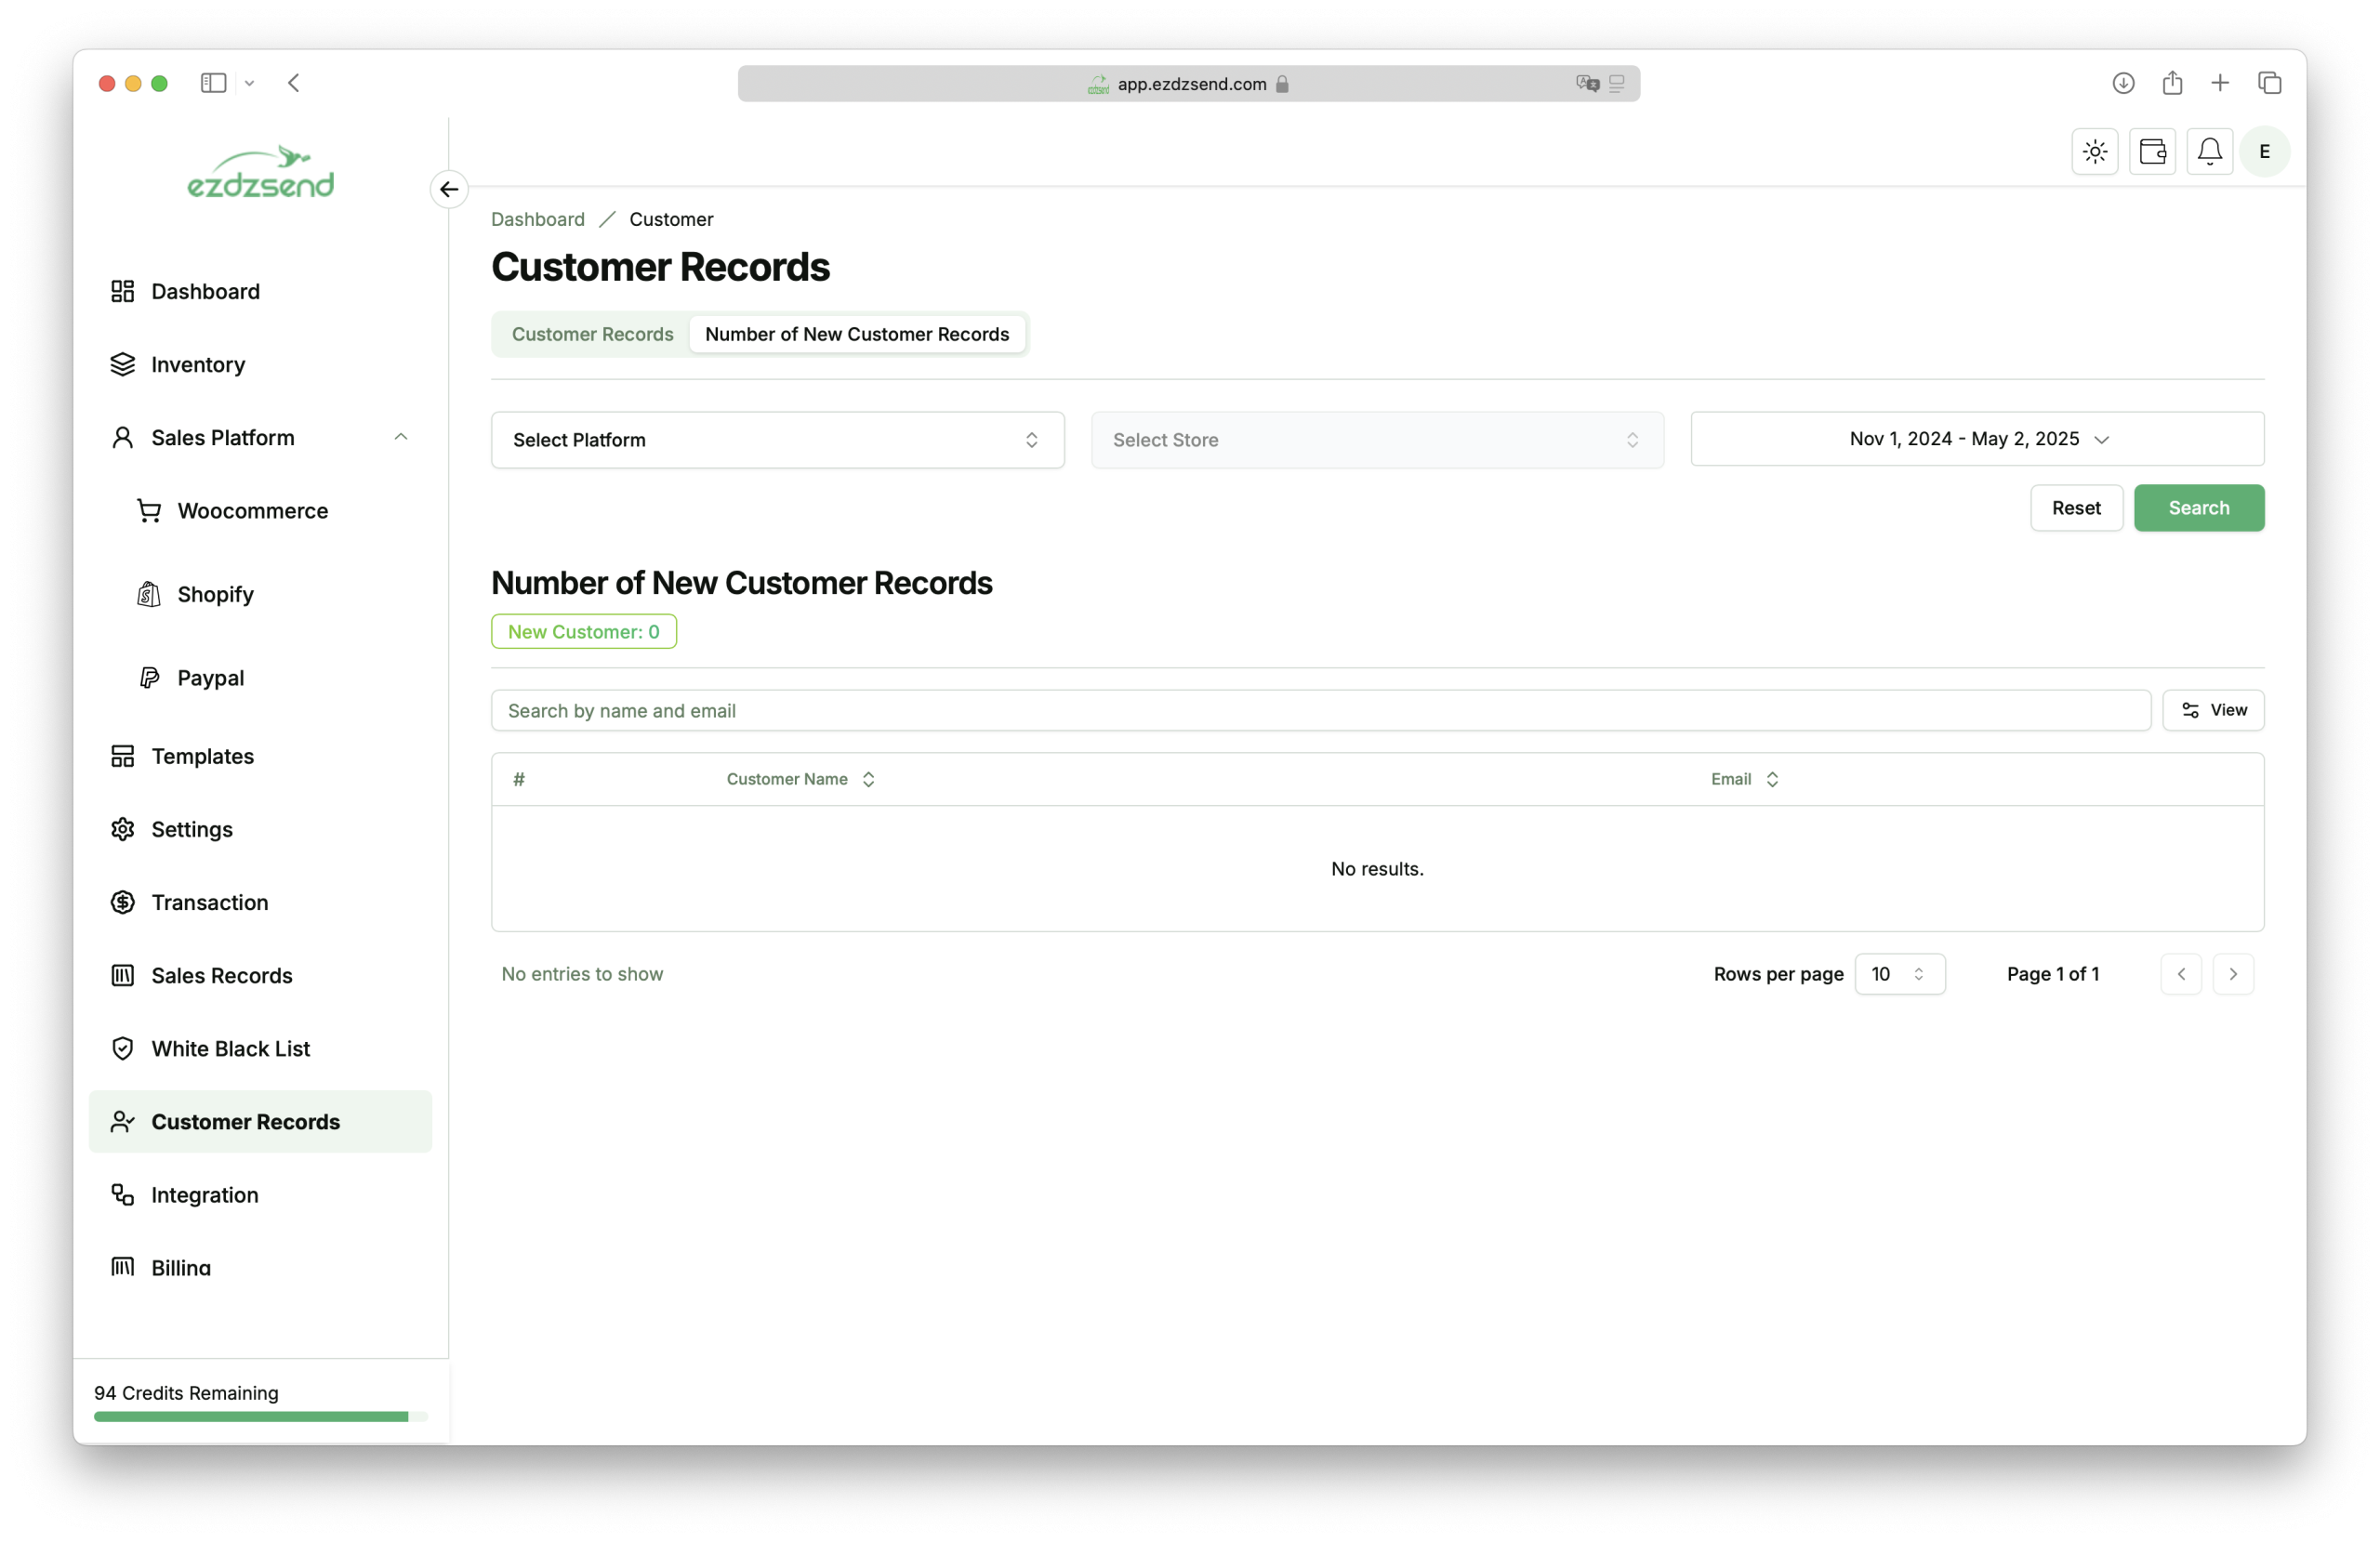Click the user avatar labeled E

coord(2264,152)
